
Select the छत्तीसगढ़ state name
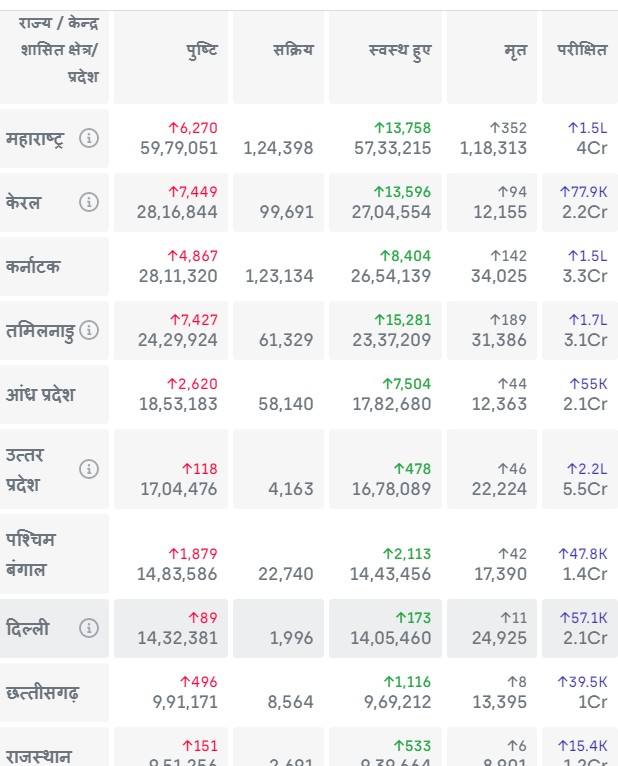[x=42, y=693]
